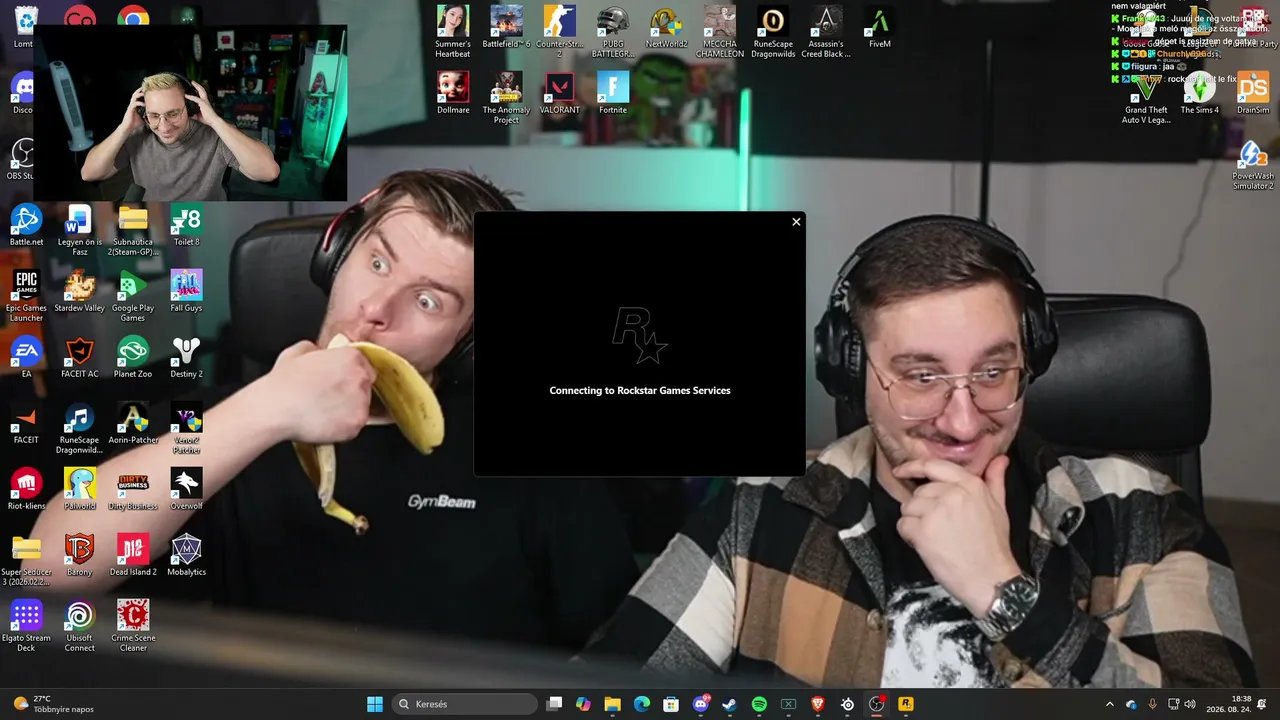
Task: Open Assassin's Creed Black Flag shortcut
Action: pos(826,32)
